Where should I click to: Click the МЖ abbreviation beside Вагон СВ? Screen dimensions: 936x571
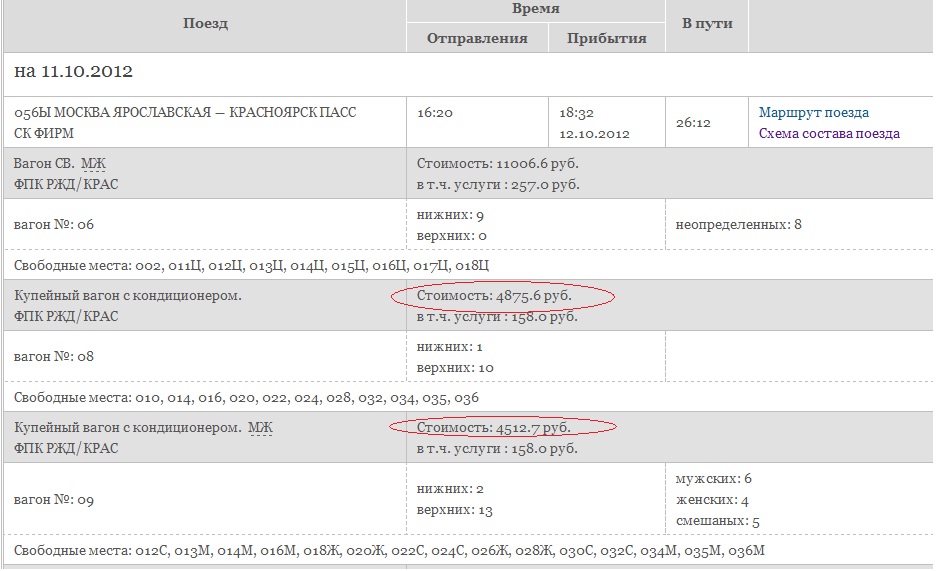(93, 163)
